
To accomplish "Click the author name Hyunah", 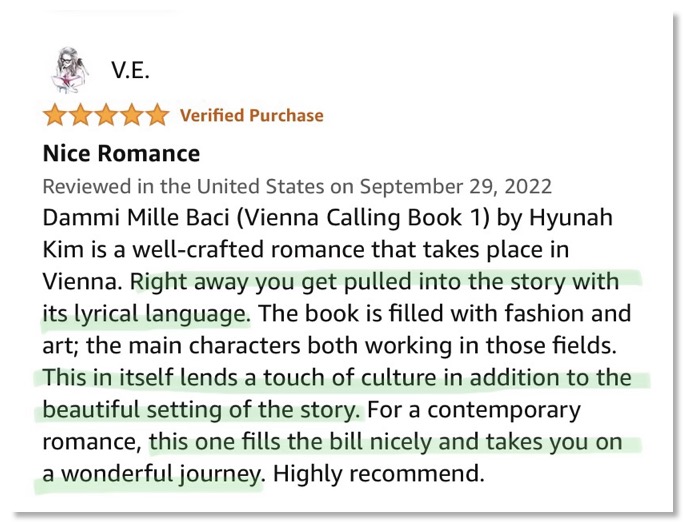I will (x=571, y=217).
